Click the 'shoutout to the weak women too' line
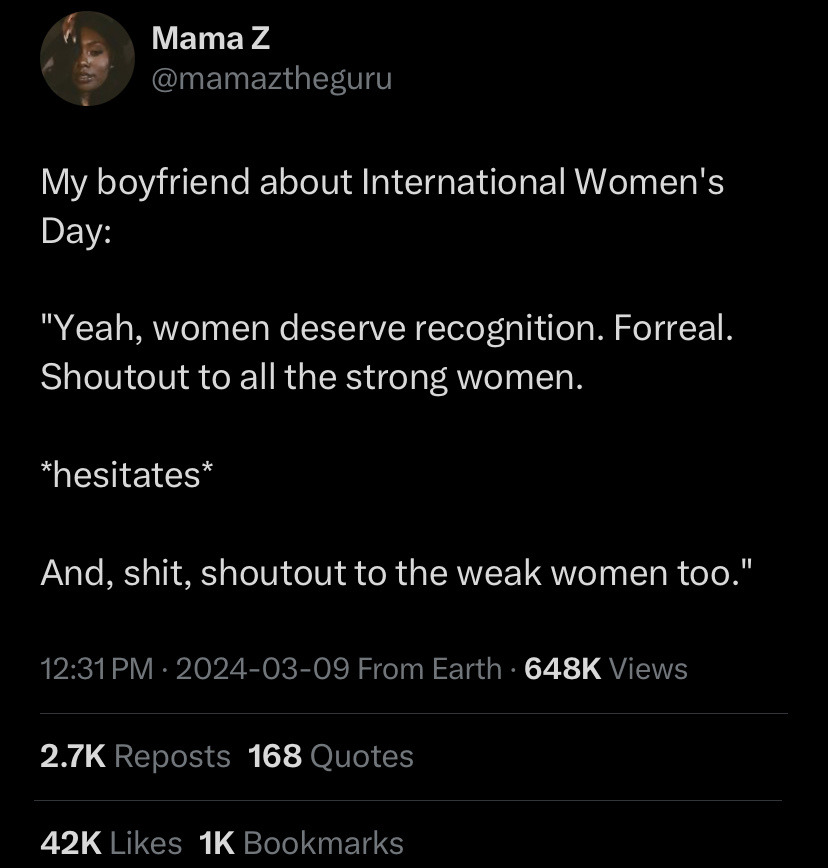The height and width of the screenshot is (868, 828). point(395,574)
